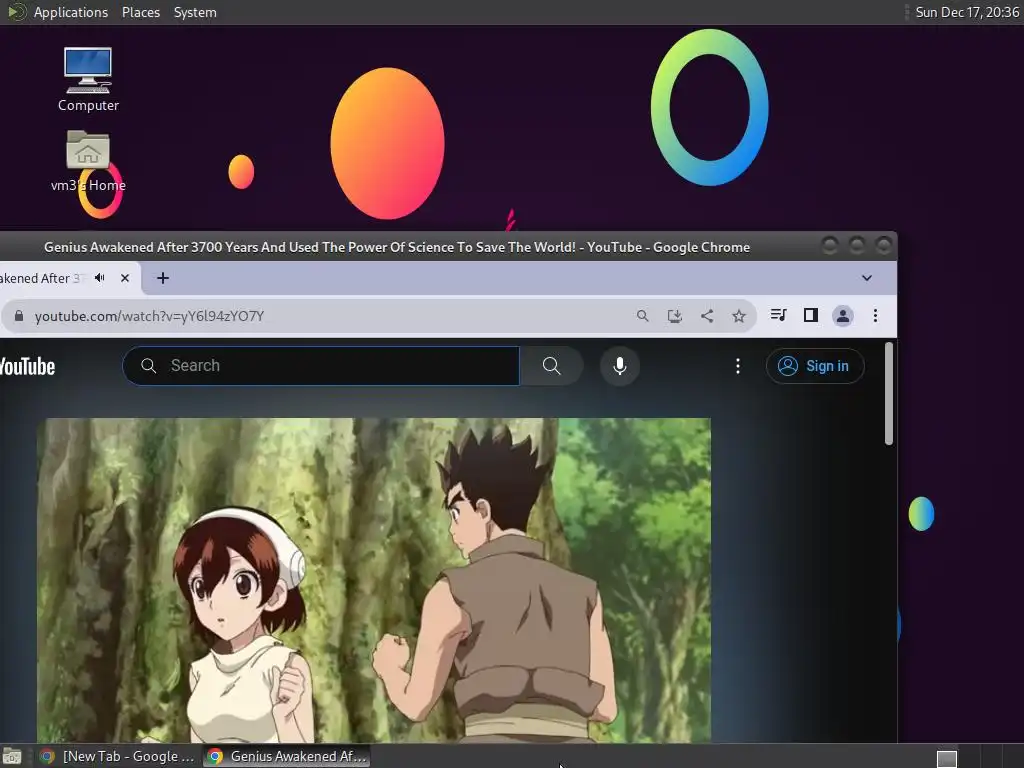Mute the tab via speaker icon
The height and width of the screenshot is (768, 1024).
(100, 278)
